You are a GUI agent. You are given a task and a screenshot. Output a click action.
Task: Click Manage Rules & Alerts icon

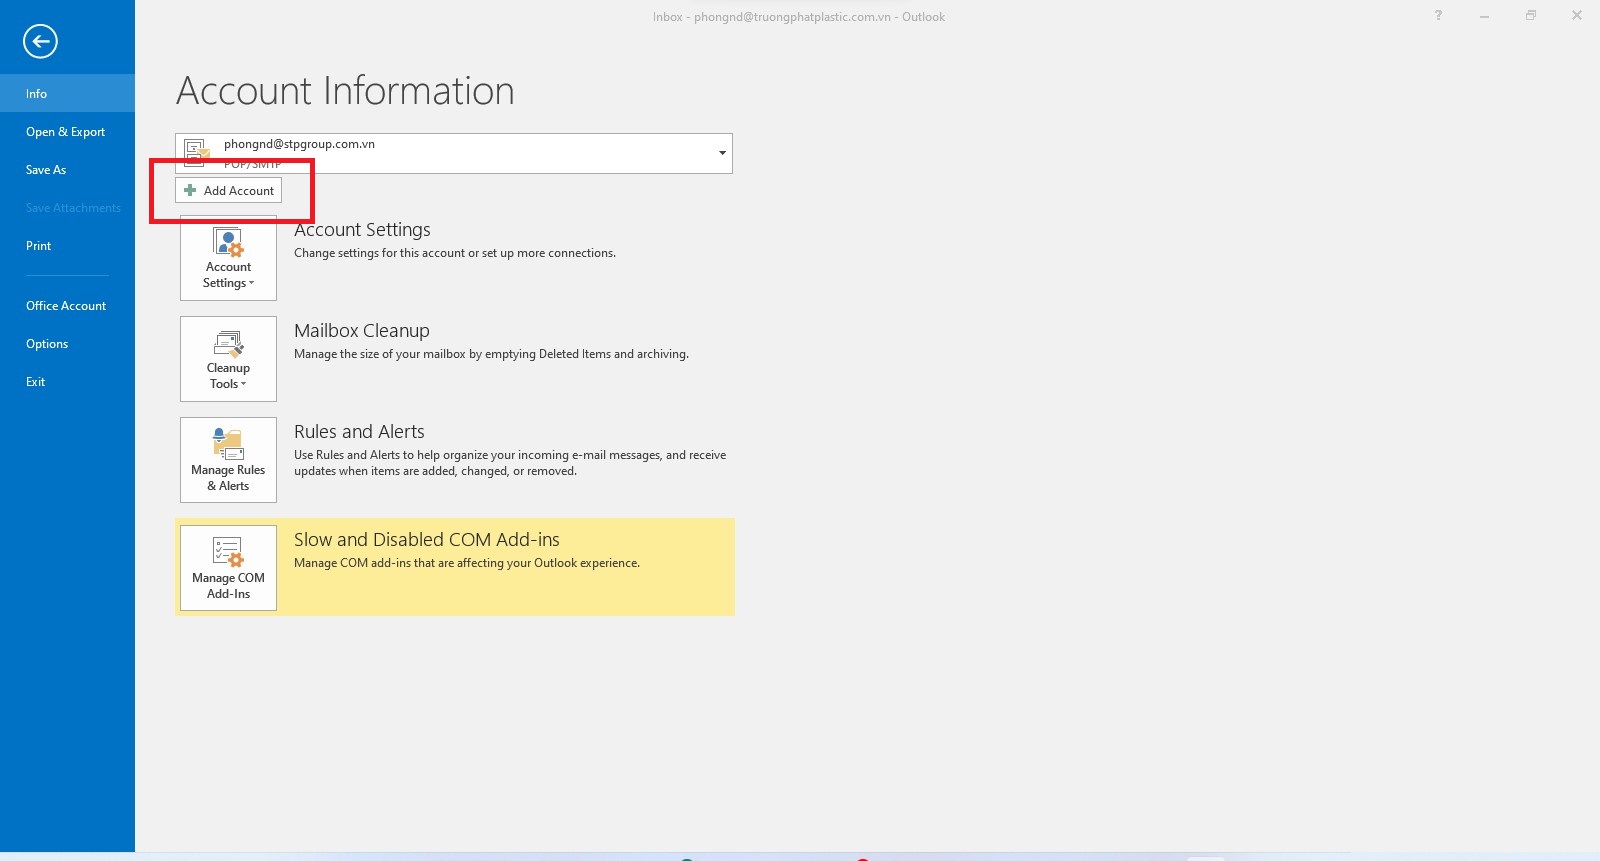pos(228,460)
